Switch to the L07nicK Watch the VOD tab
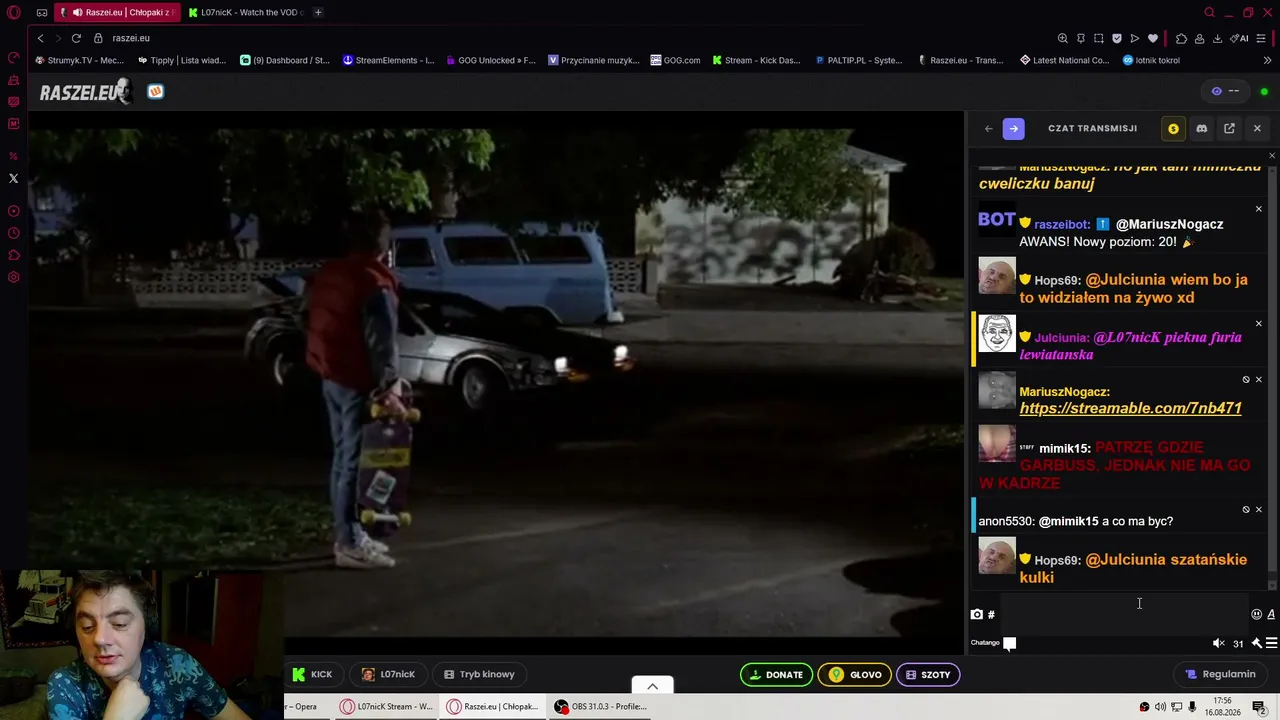 click(x=246, y=12)
